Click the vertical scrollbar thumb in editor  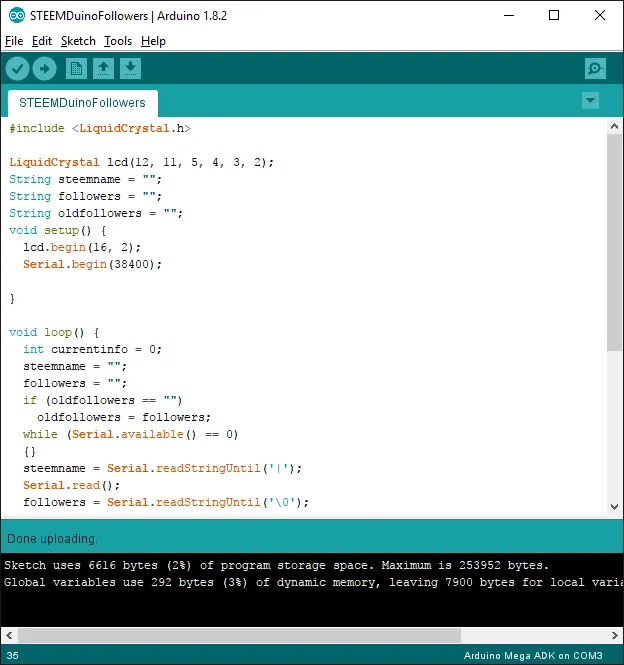[614, 243]
